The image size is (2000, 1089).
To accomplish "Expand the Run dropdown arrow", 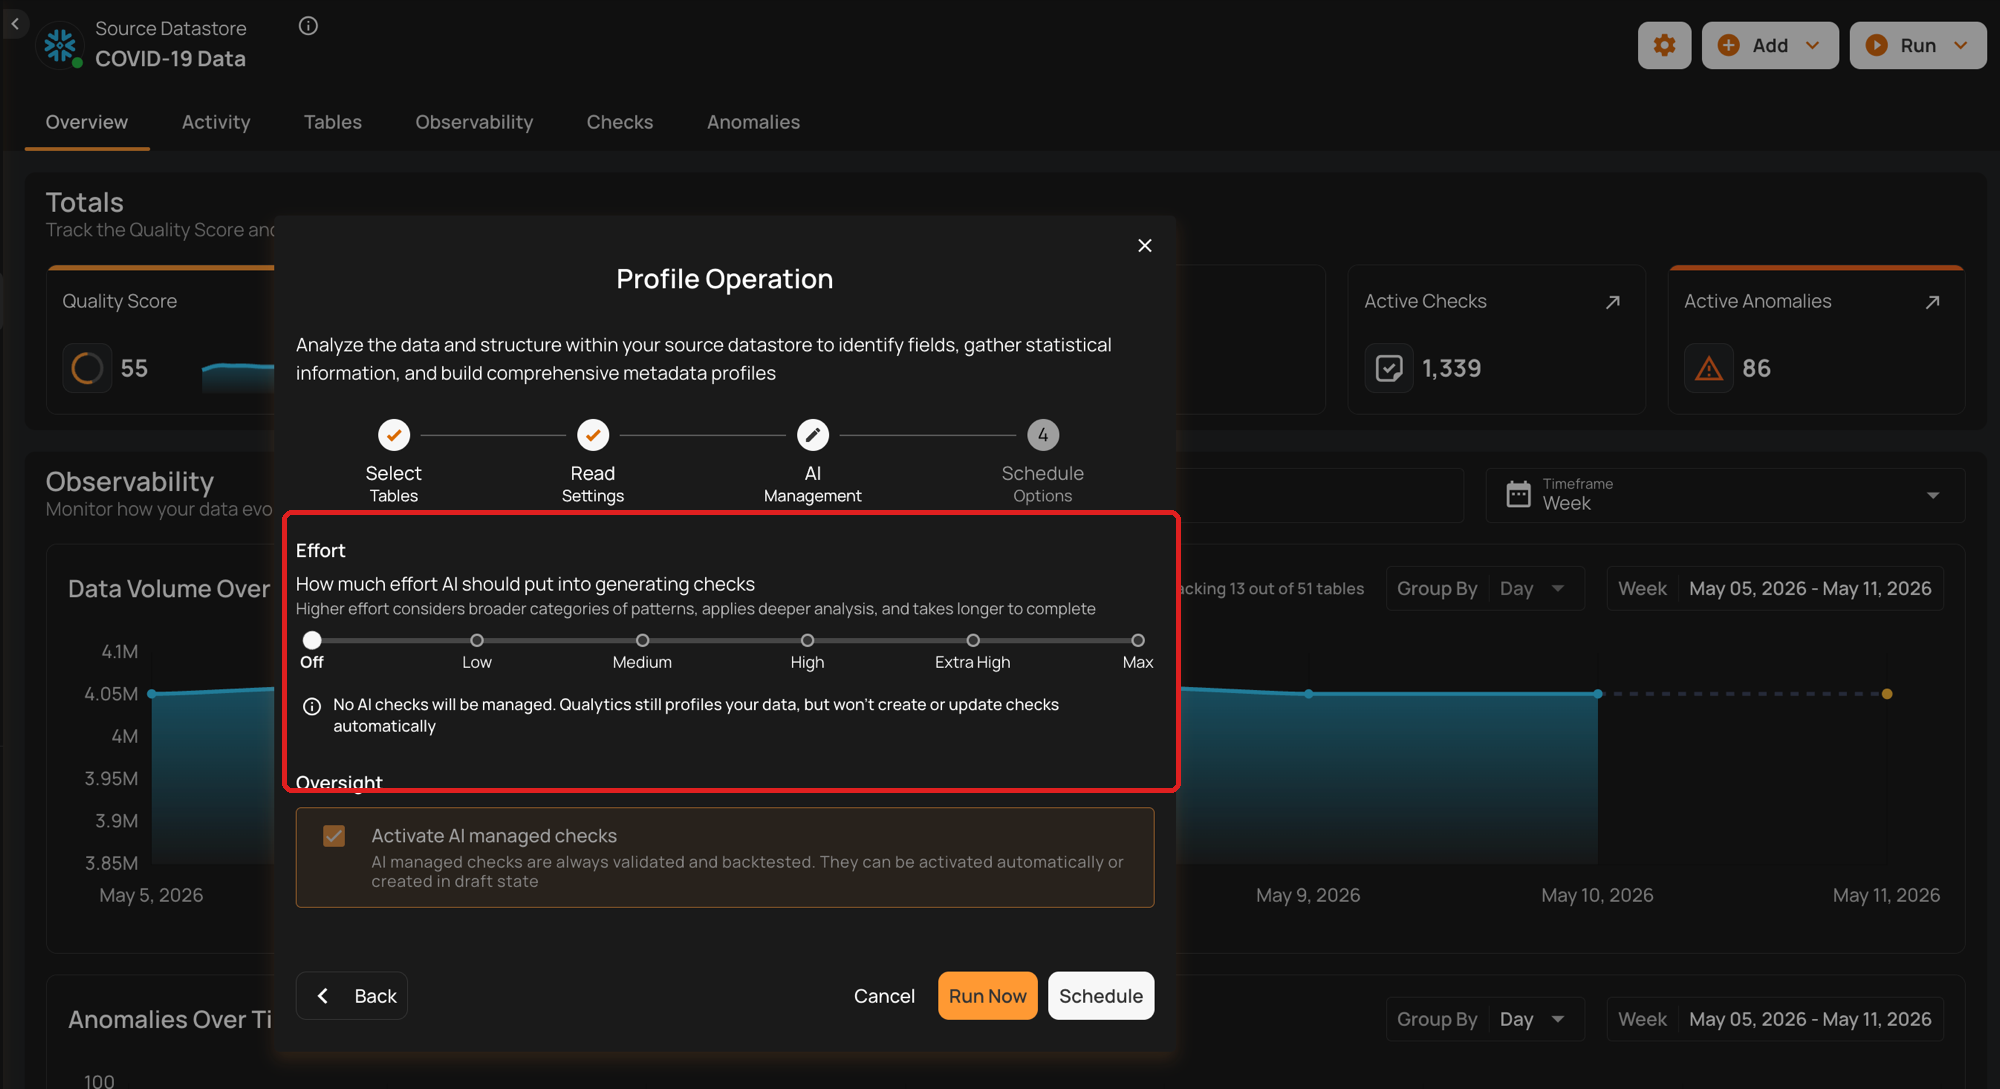I will coord(1960,45).
